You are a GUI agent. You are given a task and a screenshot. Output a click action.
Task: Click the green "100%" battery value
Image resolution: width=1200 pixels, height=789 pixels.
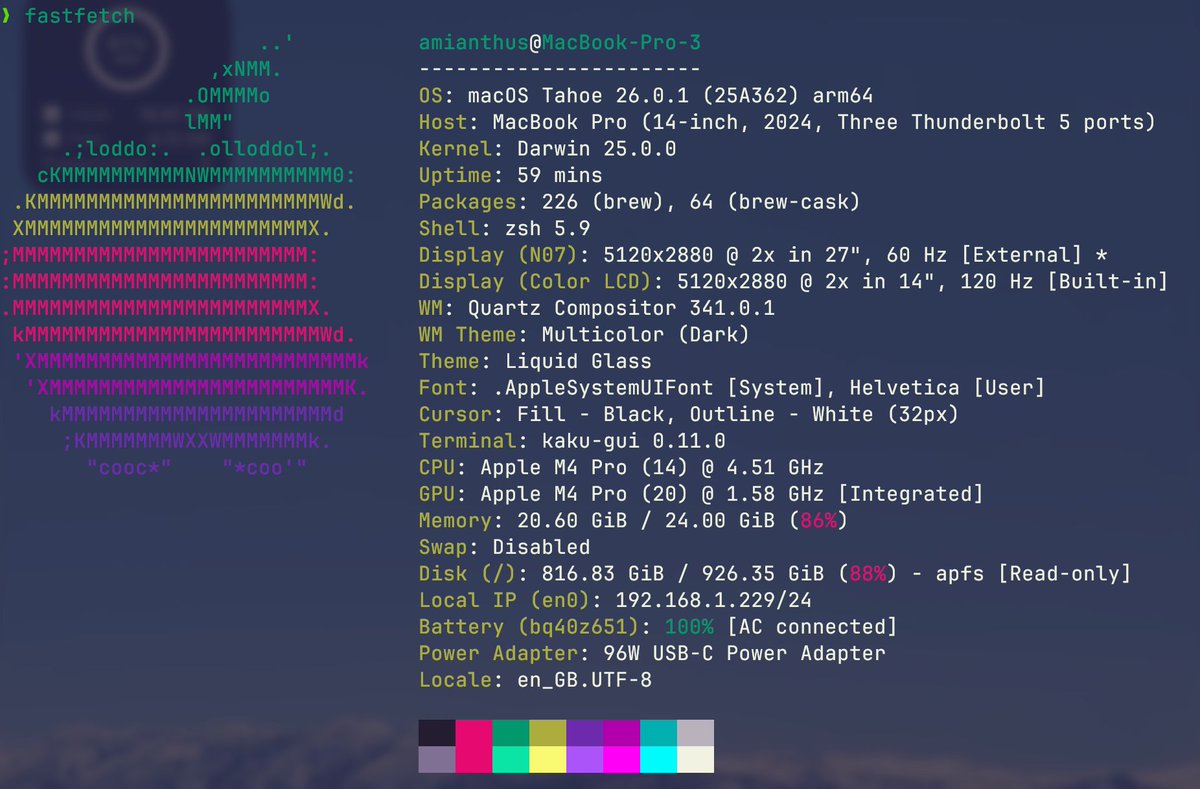click(x=689, y=627)
